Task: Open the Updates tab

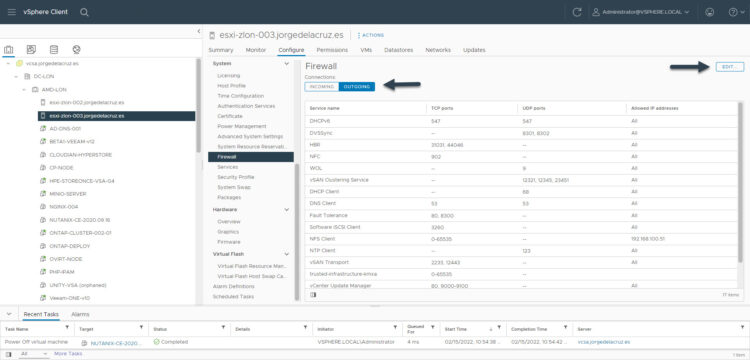Action: tap(474, 50)
